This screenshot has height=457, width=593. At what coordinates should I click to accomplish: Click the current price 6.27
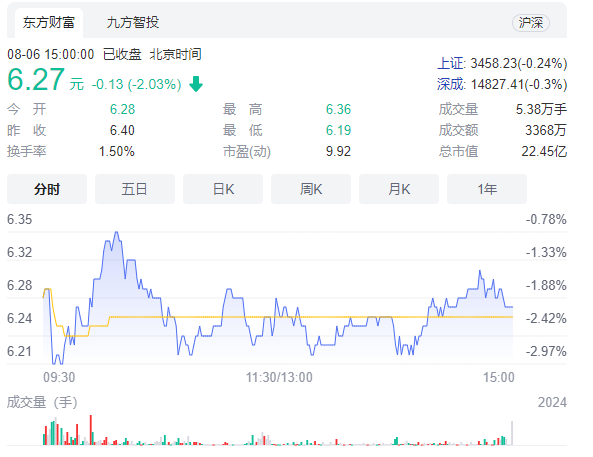pyautogui.click(x=36, y=79)
